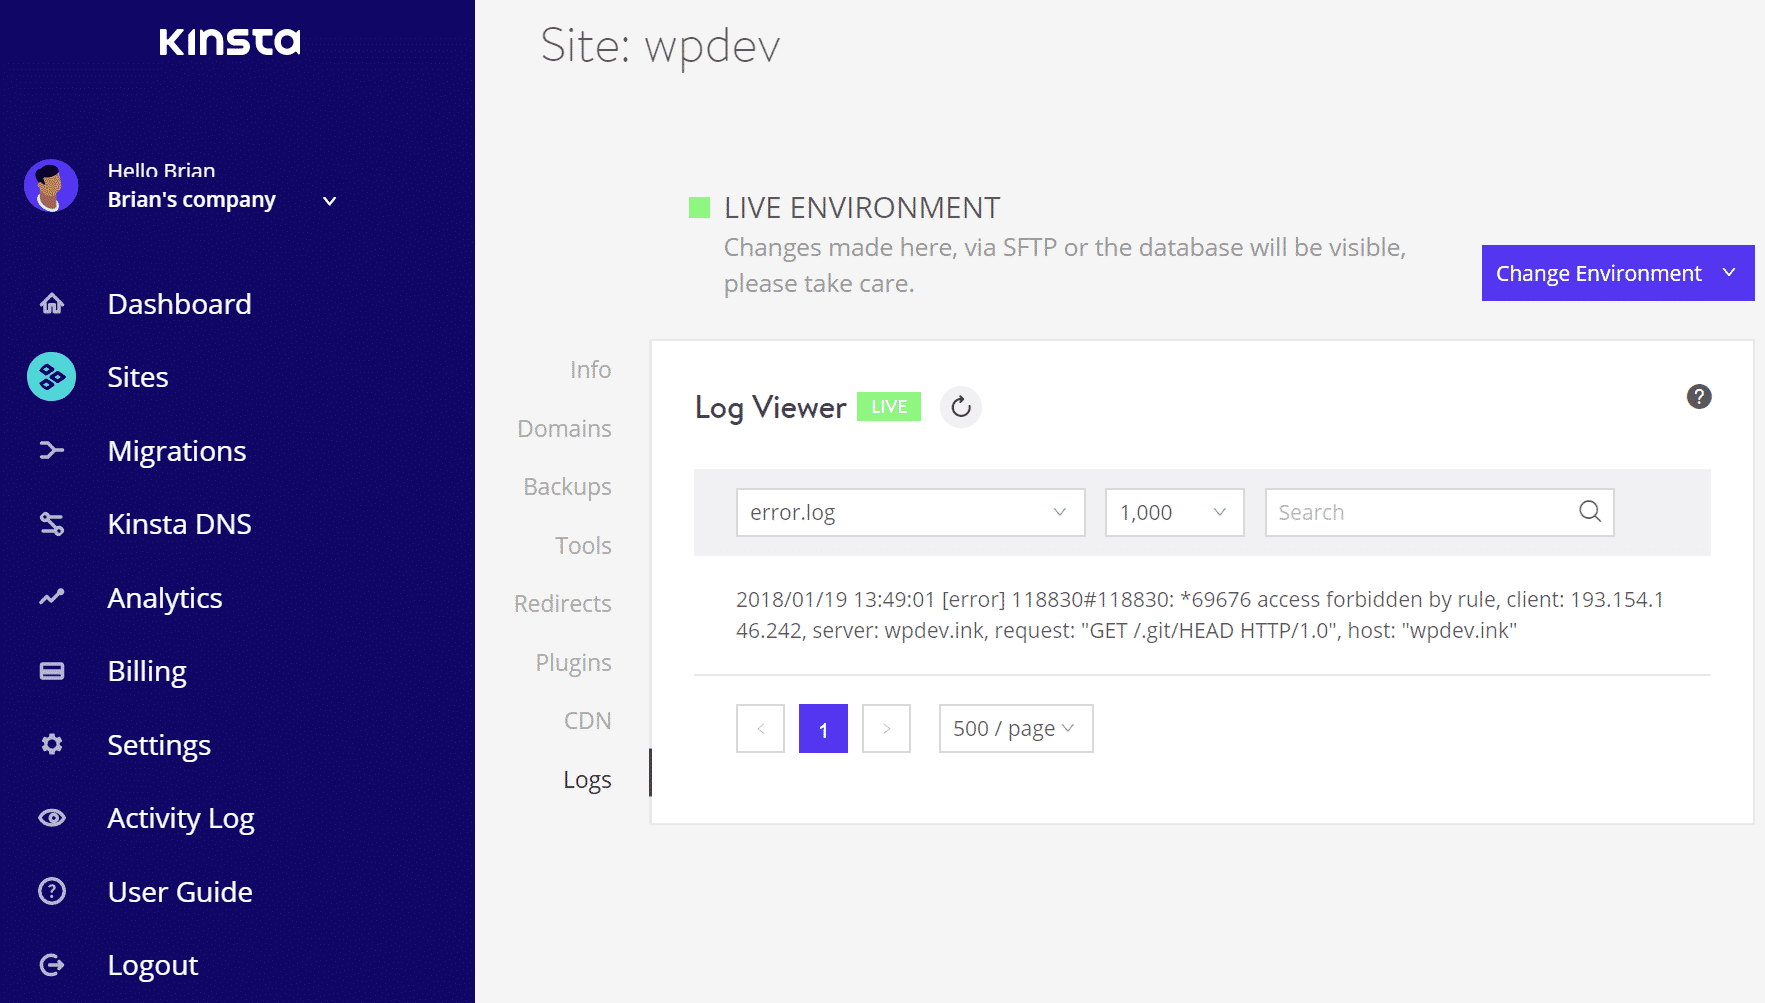Open Kinsta DNS in the sidebar
1765x1003 pixels.
[179, 524]
